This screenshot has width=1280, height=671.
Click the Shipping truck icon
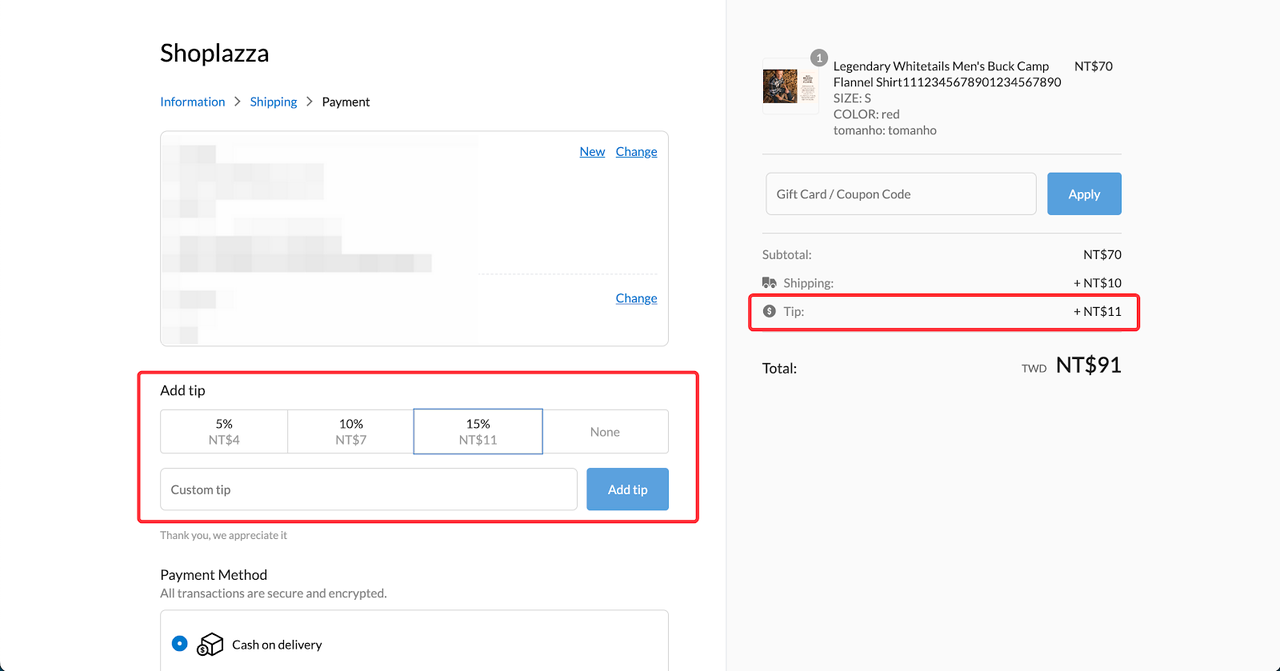pyautogui.click(x=769, y=283)
